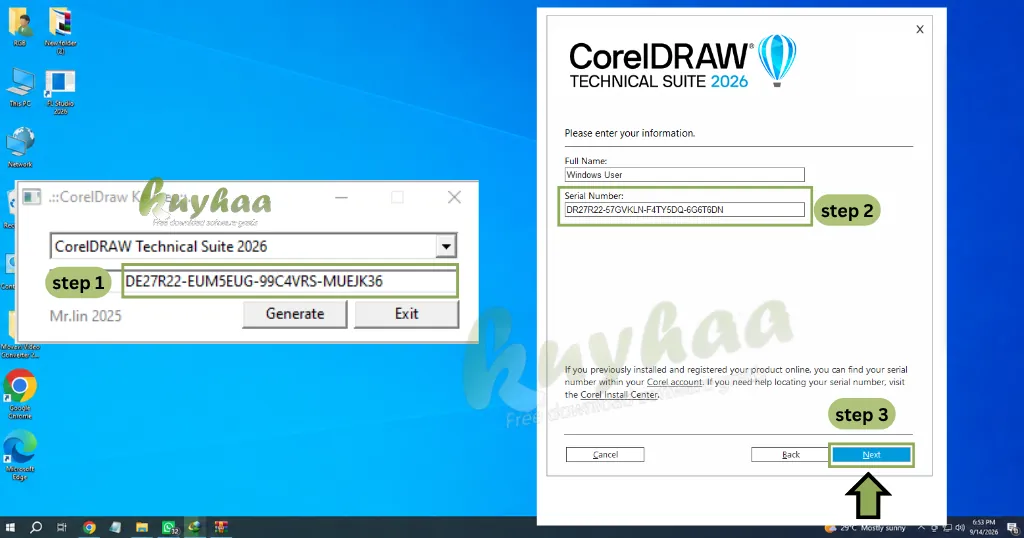Open the notification center icon
This screenshot has height=538, width=1024.
(x=1012, y=528)
